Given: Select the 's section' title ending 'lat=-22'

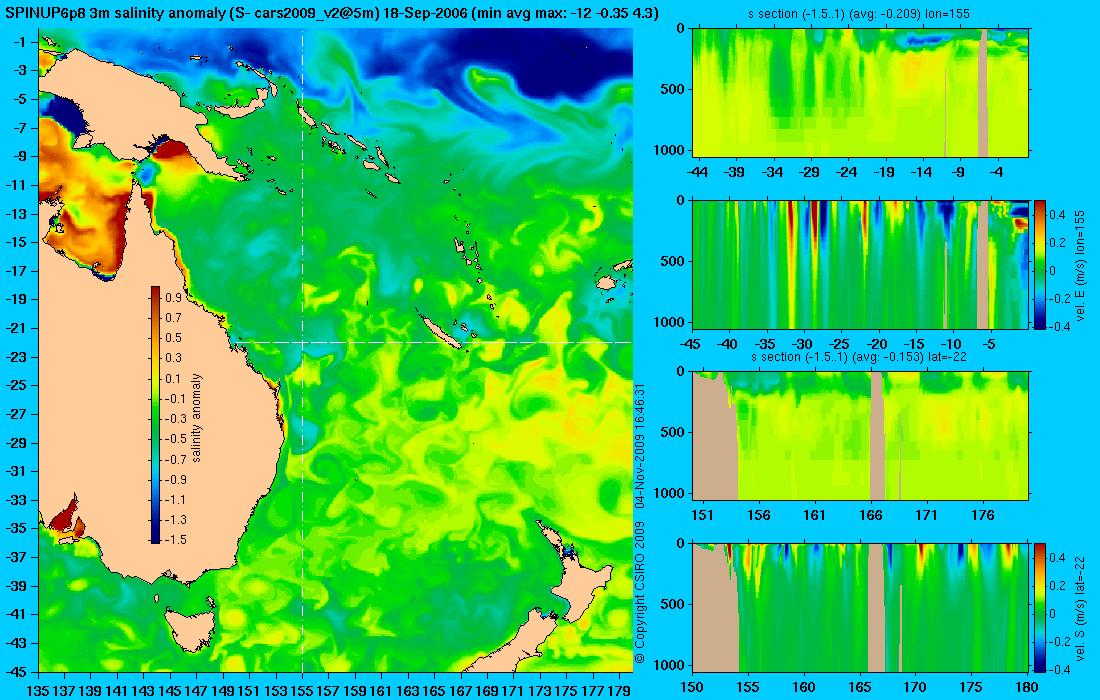Looking at the screenshot, I should pos(859,356).
